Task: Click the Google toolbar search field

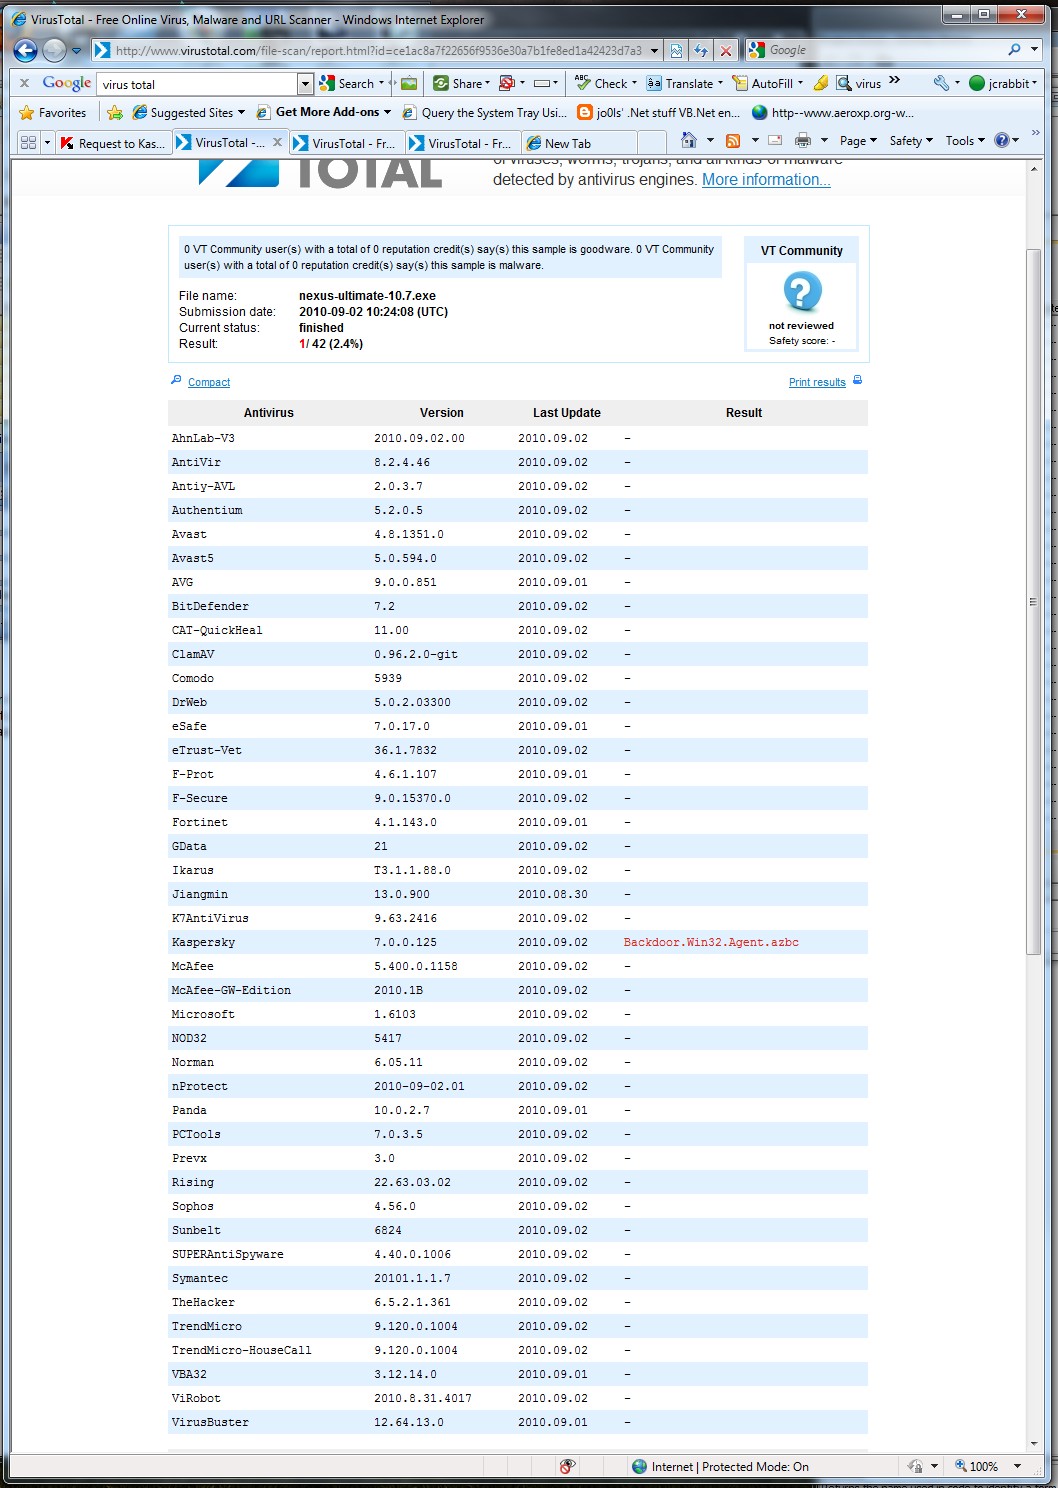Action: pos(198,84)
